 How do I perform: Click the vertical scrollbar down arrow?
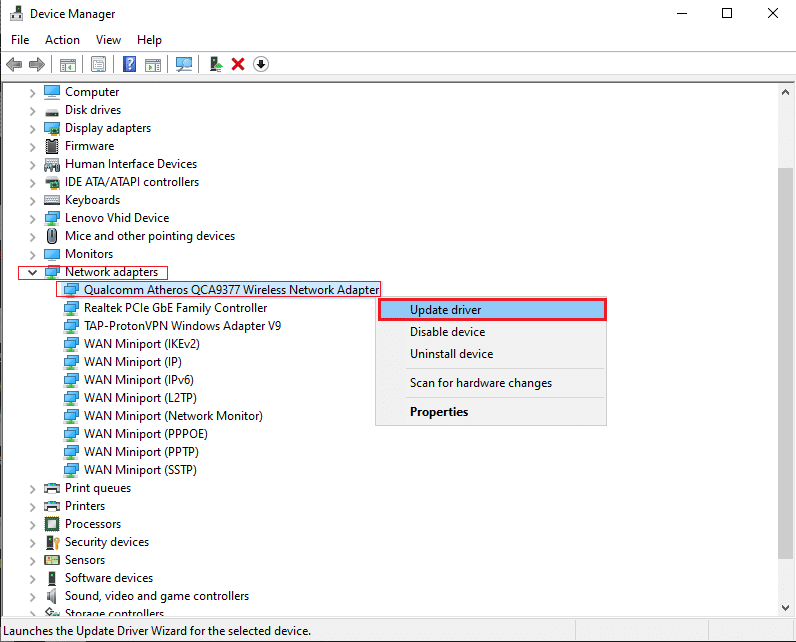tap(786, 608)
